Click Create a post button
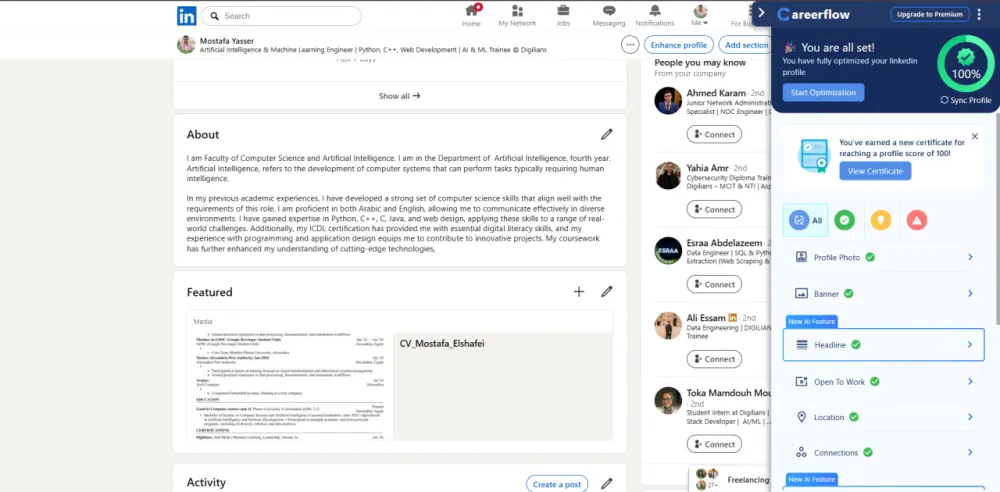The image size is (1000, 492). point(557,484)
